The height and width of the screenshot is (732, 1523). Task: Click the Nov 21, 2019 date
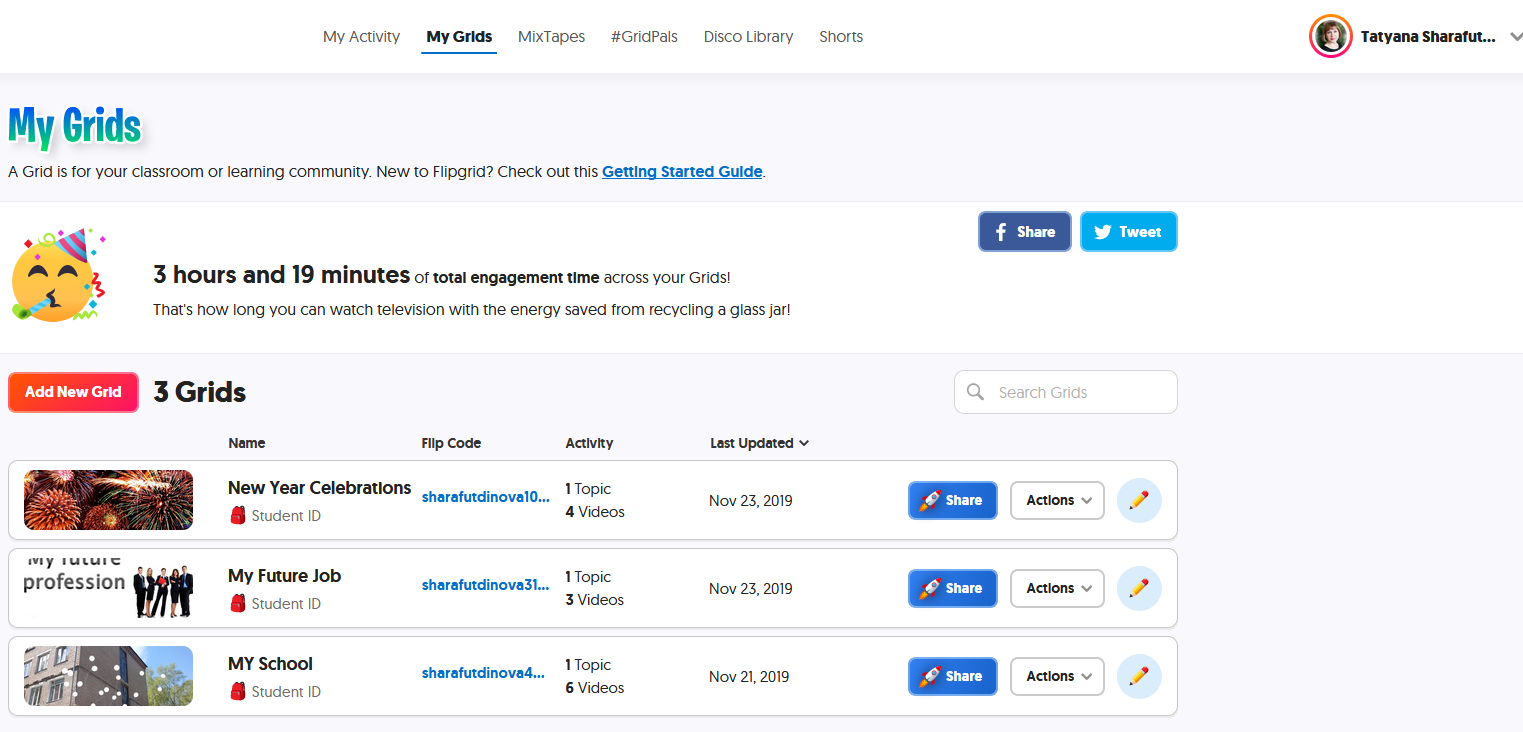[749, 677]
